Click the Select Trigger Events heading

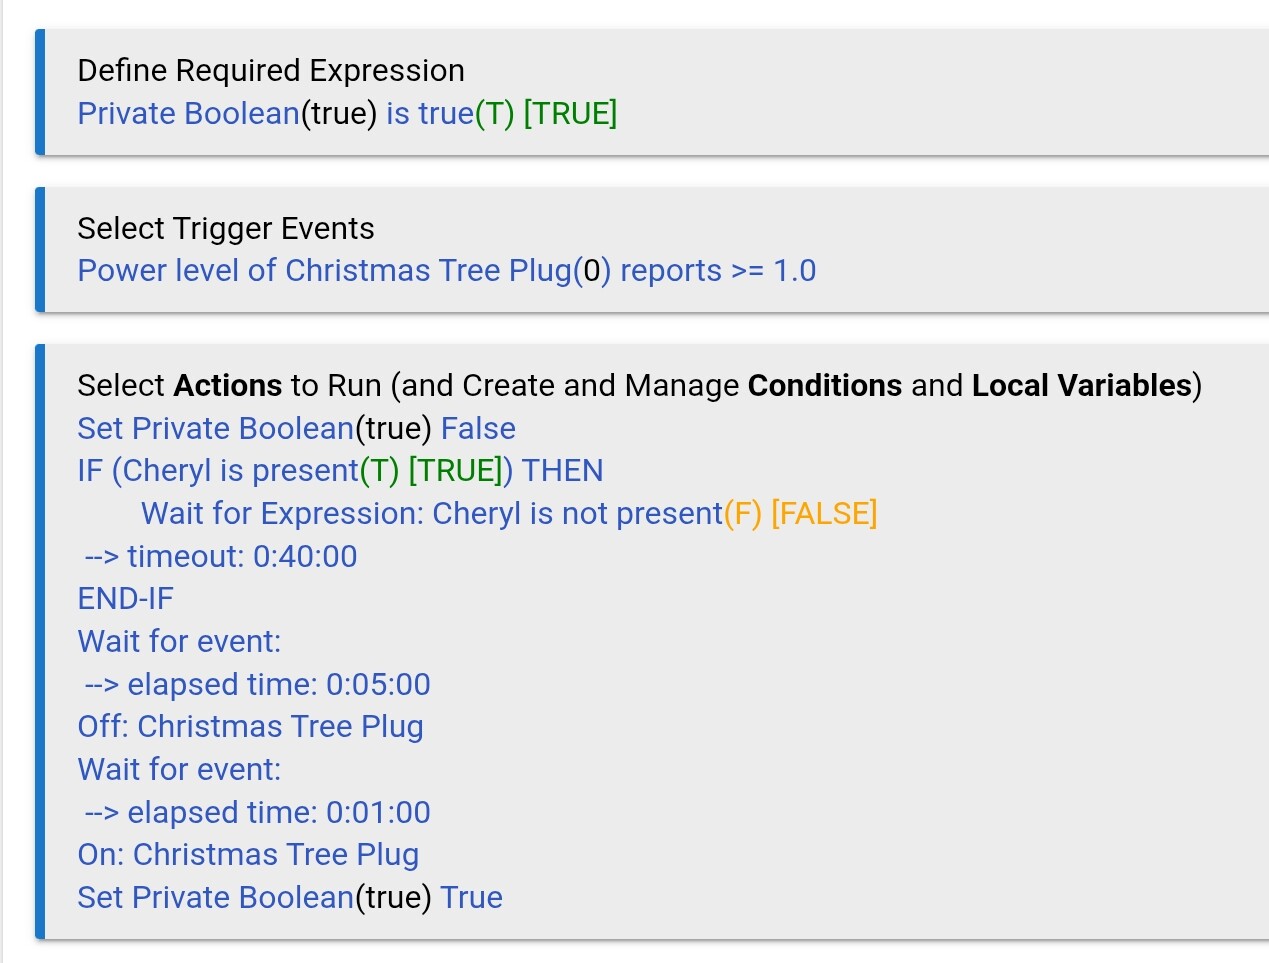point(226,229)
